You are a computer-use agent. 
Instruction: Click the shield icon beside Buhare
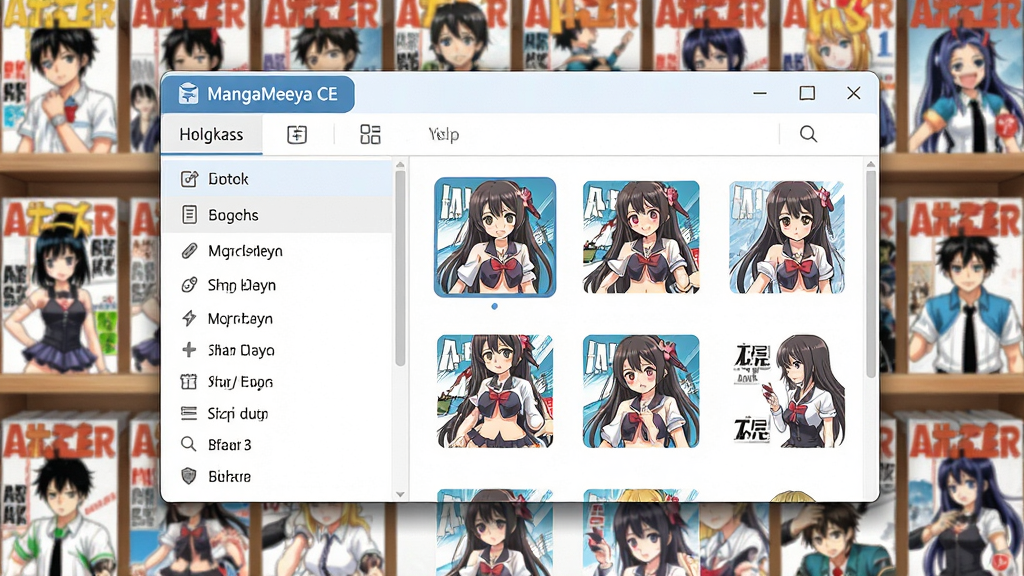coord(189,476)
